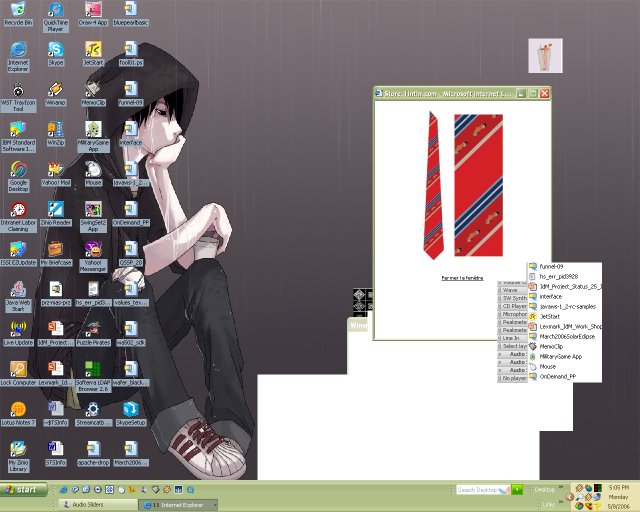640x512 pixels.
Task: Click the system tray clock
Action: tap(619, 497)
